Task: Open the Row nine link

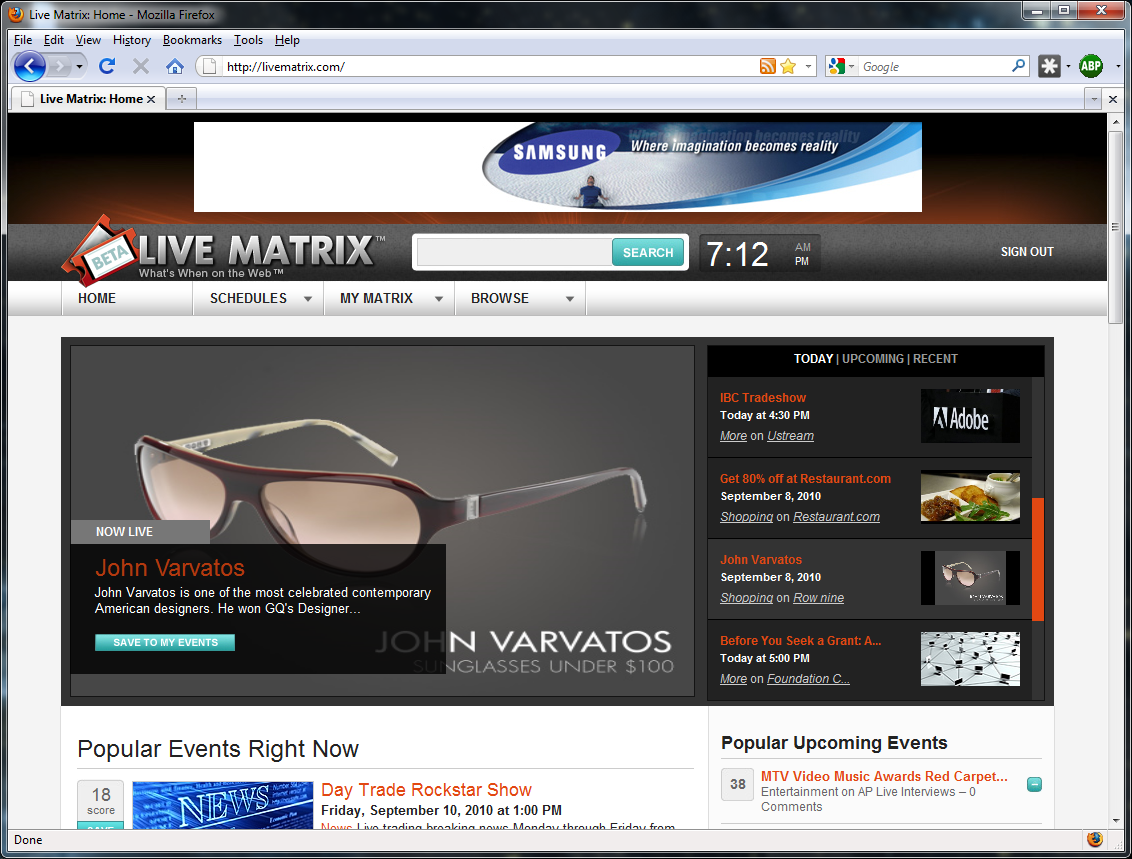Action: [x=819, y=598]
